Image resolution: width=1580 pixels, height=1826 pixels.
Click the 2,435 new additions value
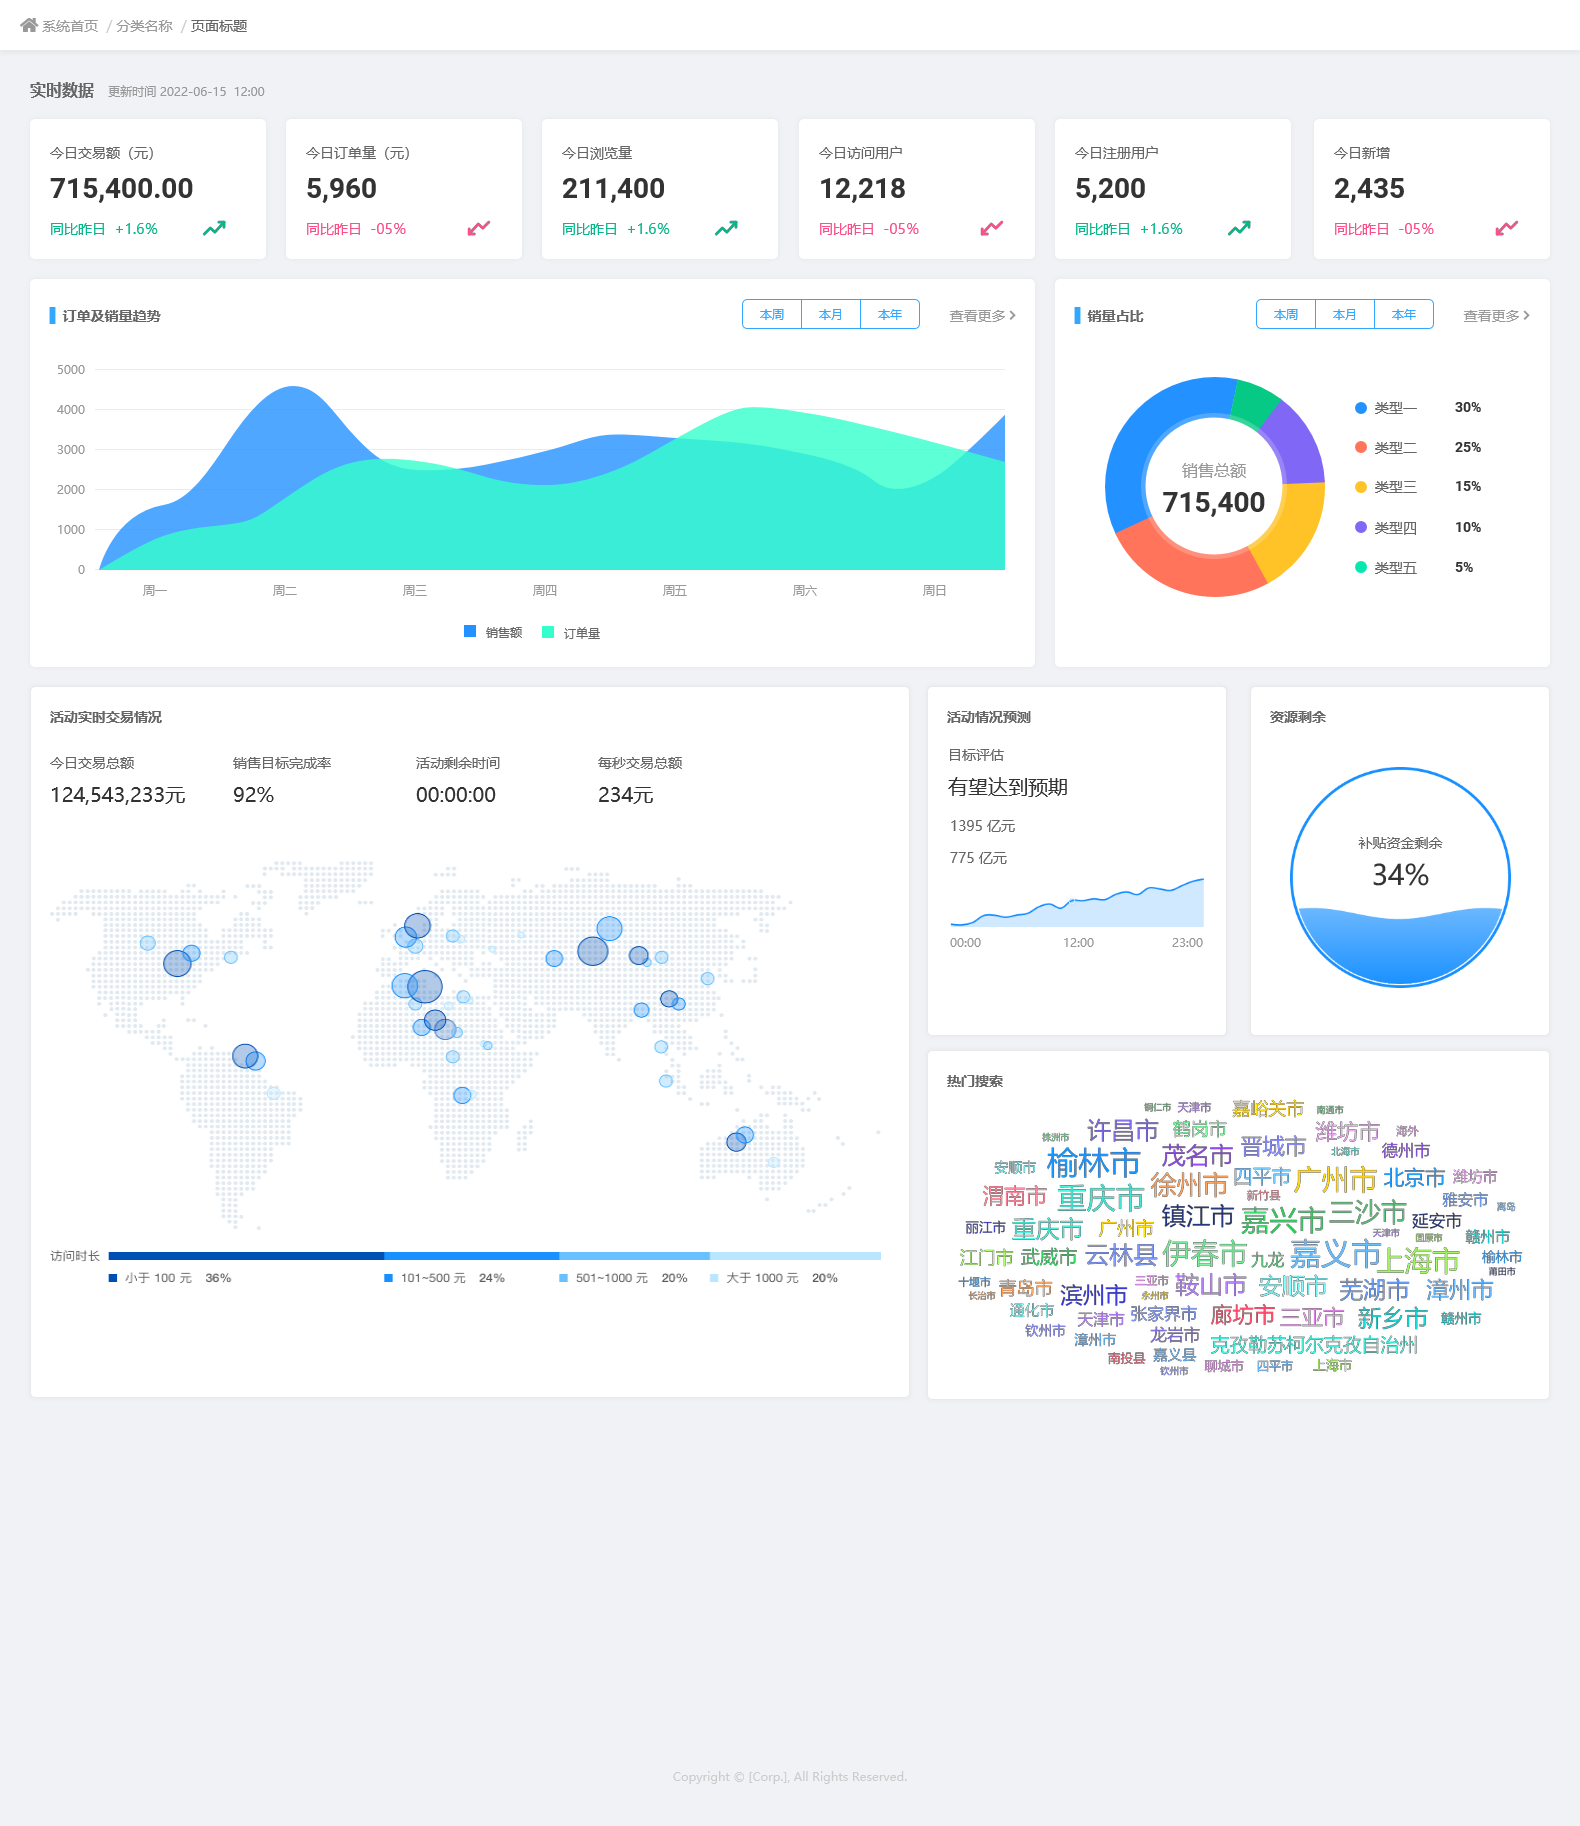pos(1369,188)
